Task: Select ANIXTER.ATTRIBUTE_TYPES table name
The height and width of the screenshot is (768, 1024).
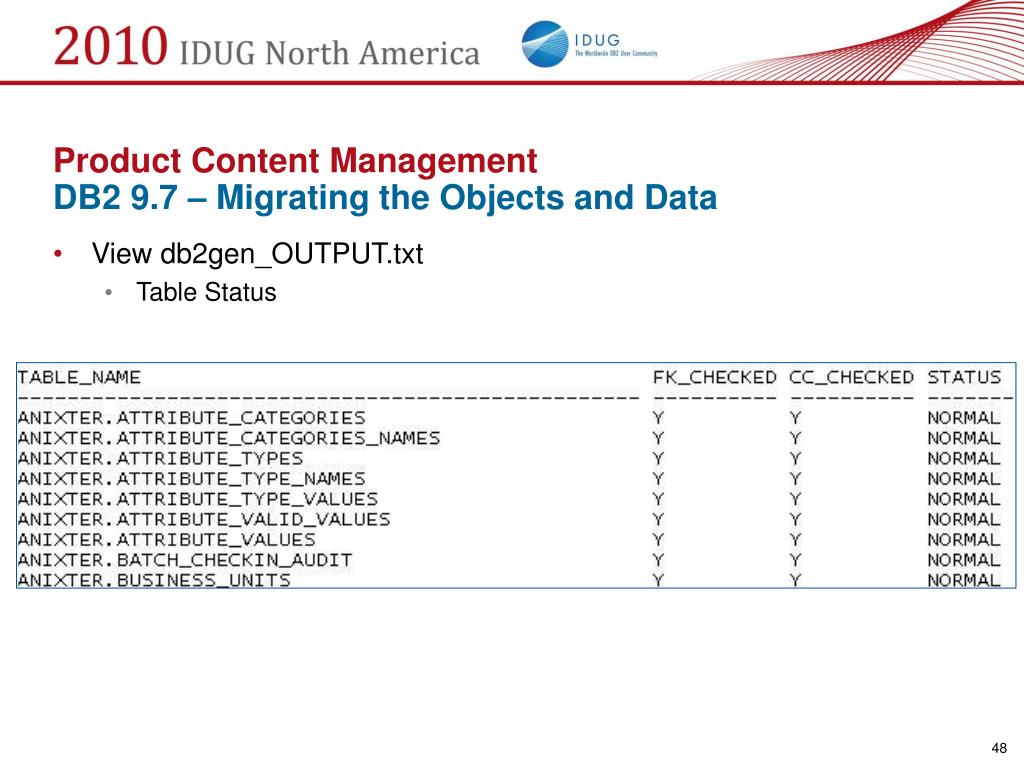Action: point(160,458)
